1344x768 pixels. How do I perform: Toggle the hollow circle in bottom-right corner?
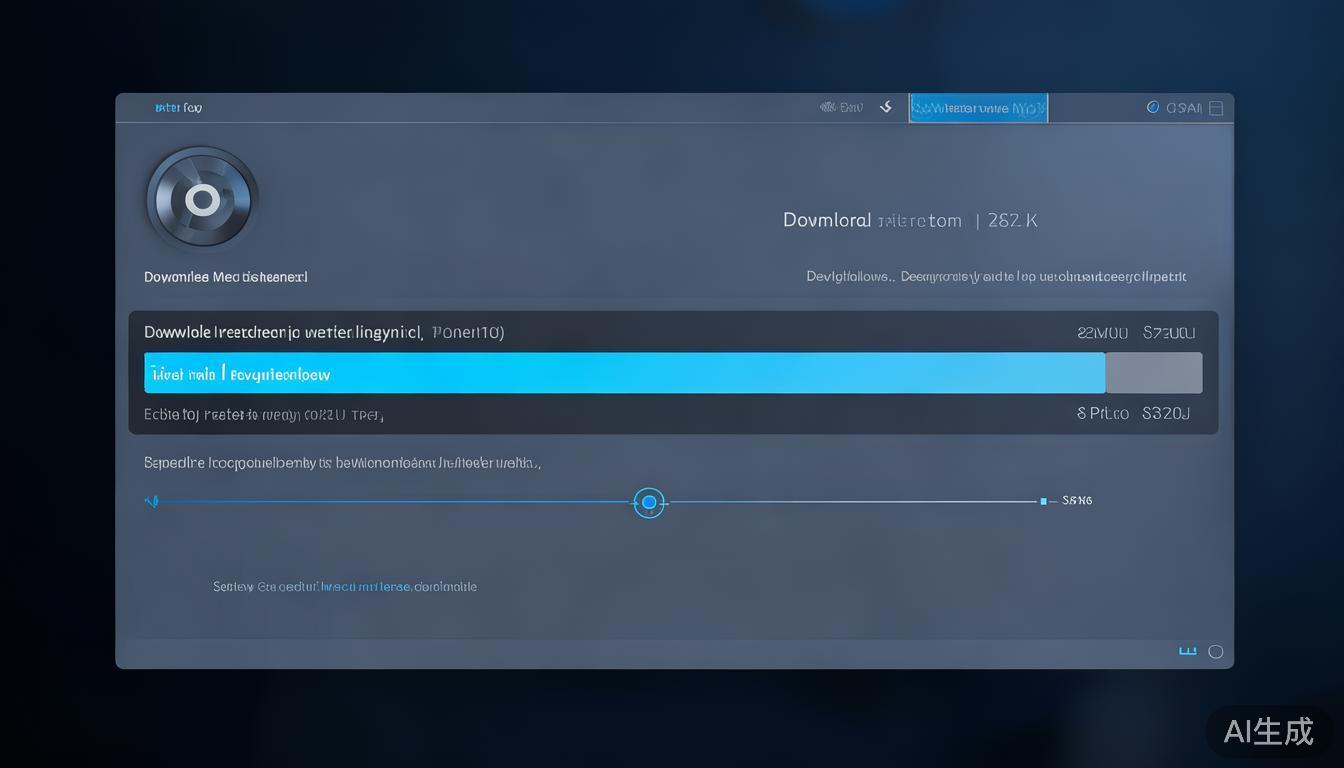point(1216,652)
